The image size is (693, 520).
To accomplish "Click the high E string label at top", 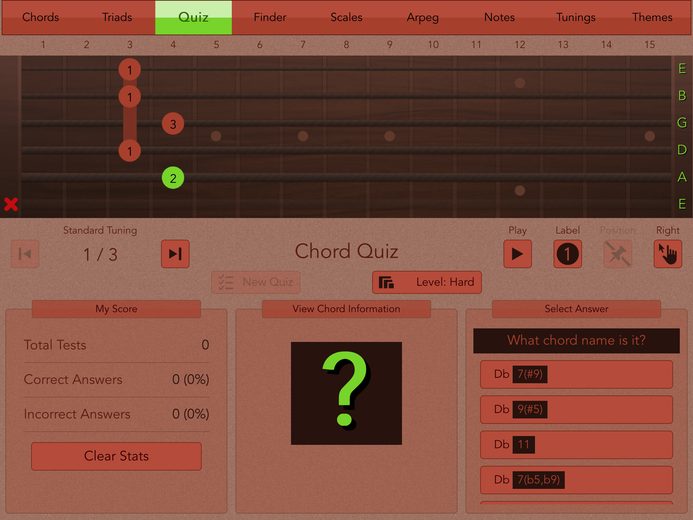I will pyautogui.click(x=682, y=68).
